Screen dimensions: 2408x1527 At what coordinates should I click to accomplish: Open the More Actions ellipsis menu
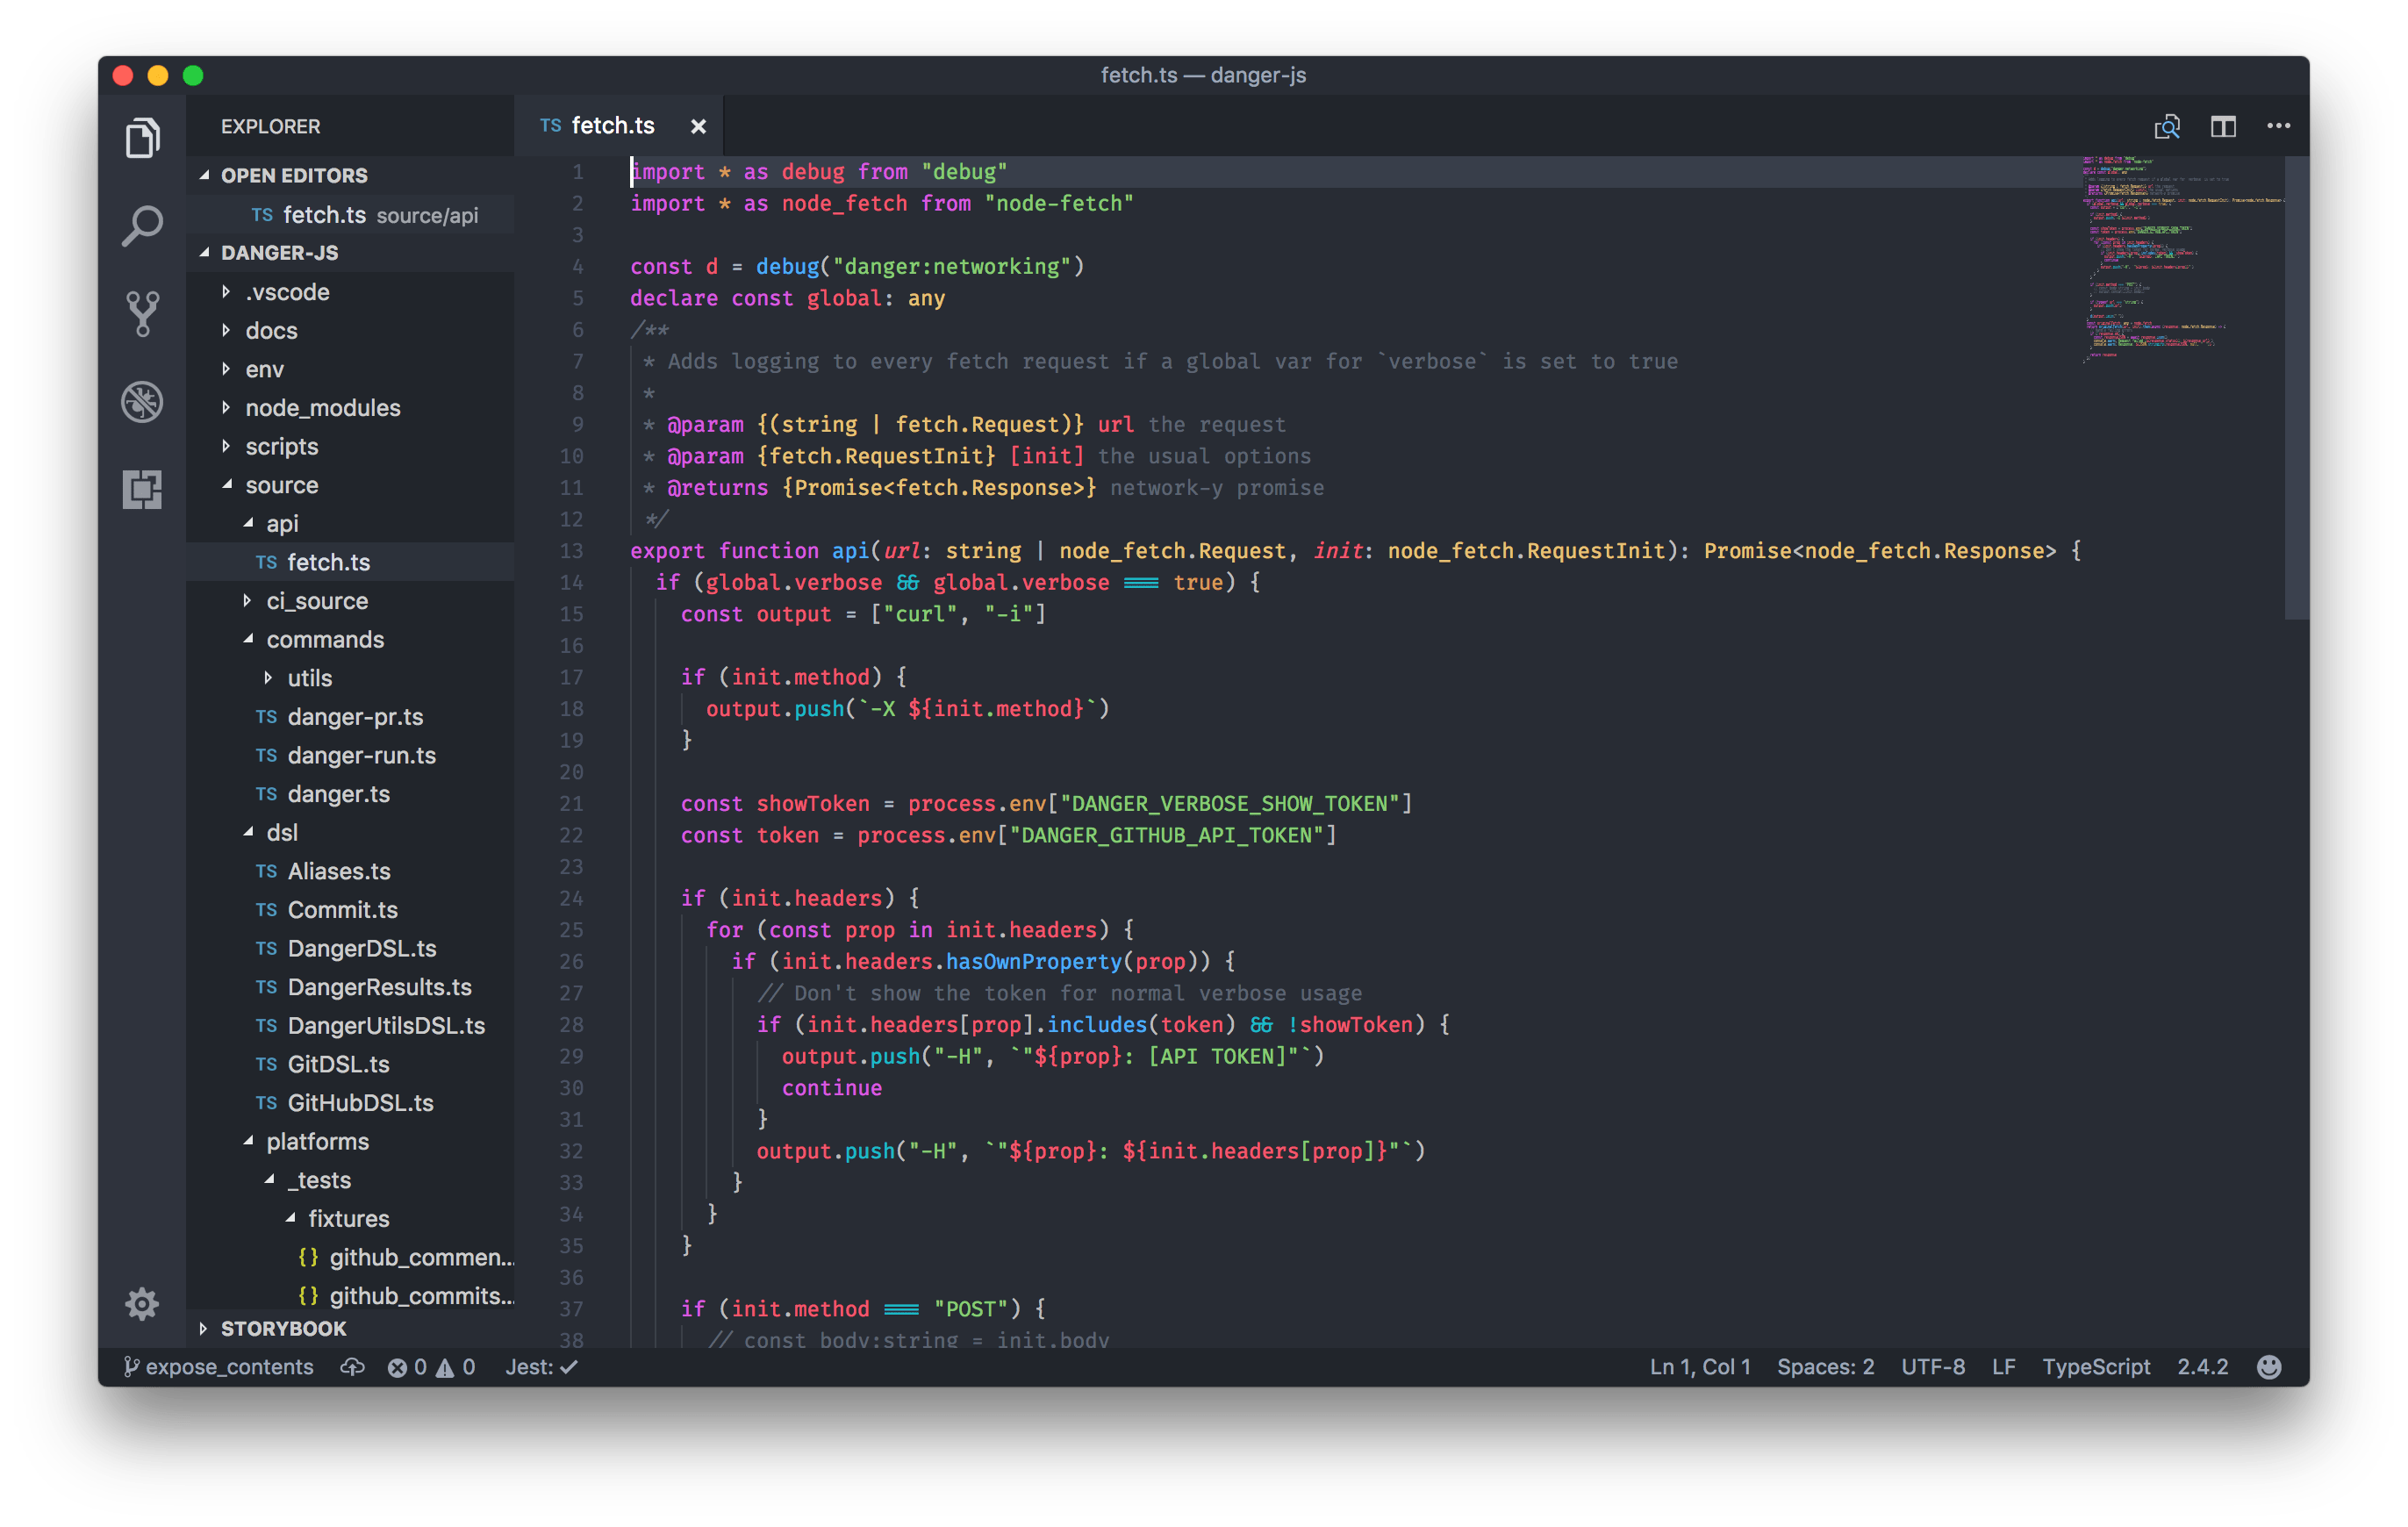coord(2279,126)
